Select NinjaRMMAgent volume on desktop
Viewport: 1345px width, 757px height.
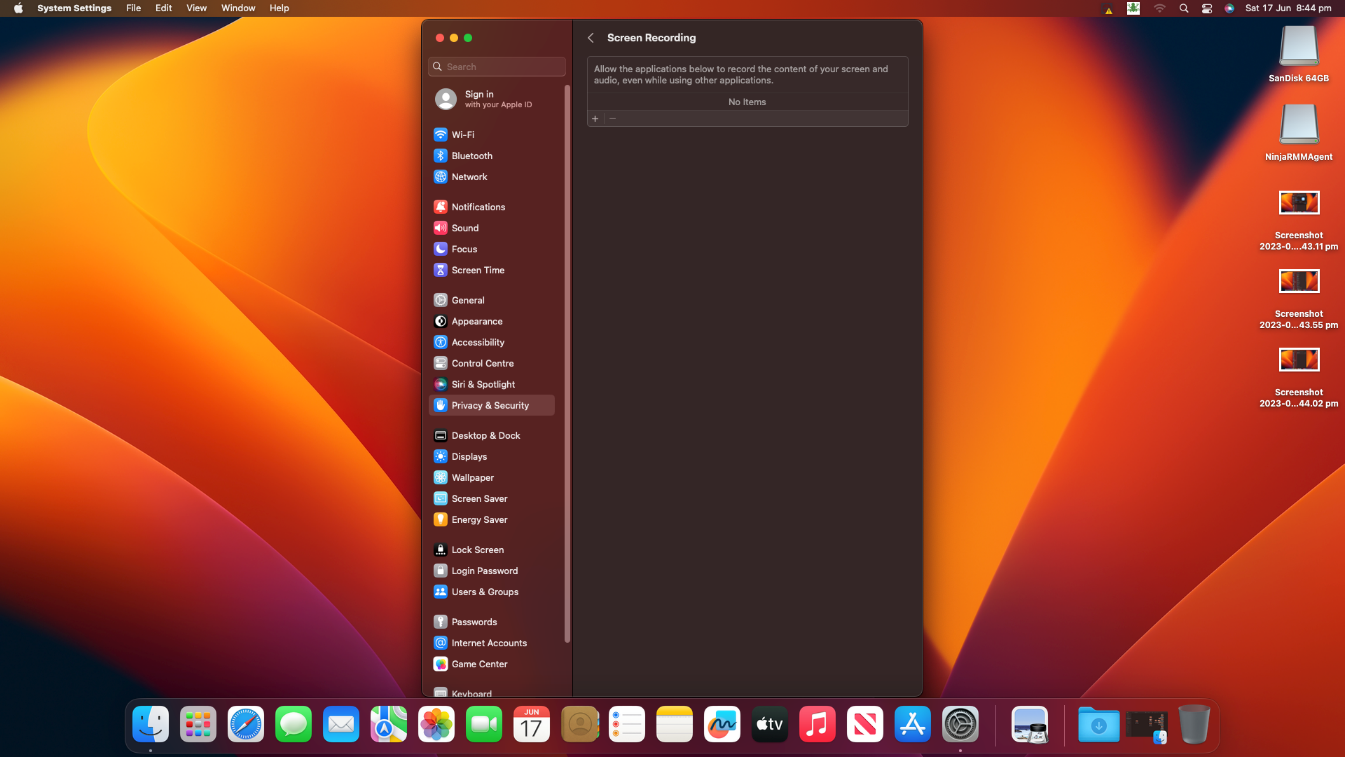click(x=1299, y=133)
